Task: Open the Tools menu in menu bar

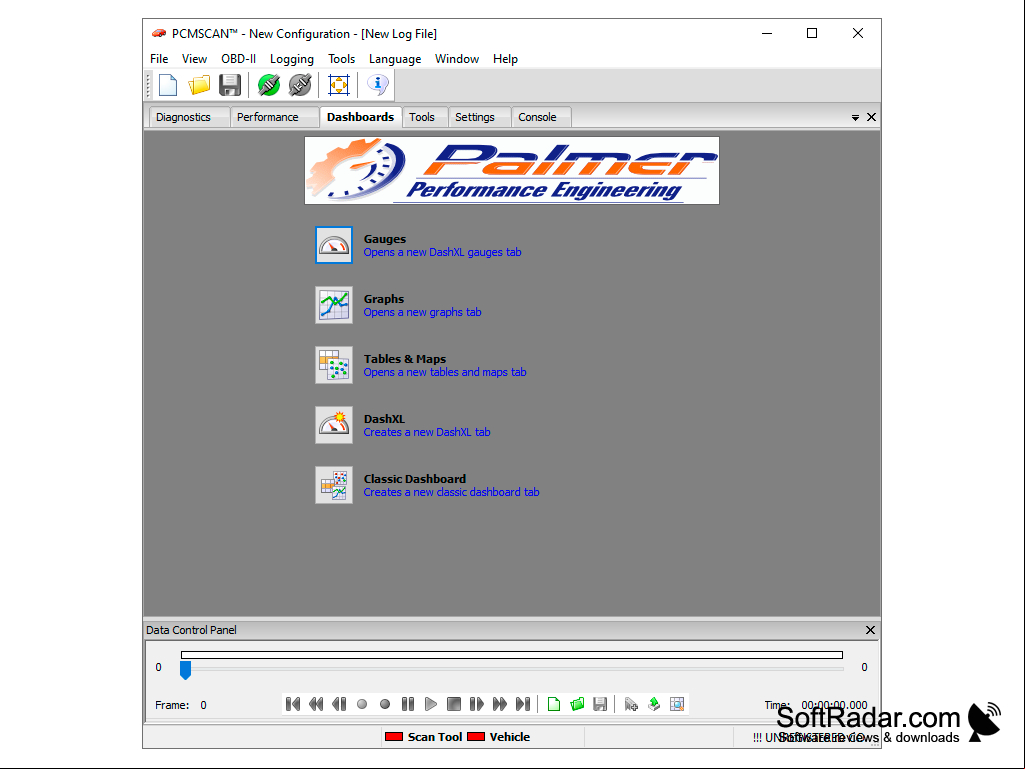Action: pos(341,59)
